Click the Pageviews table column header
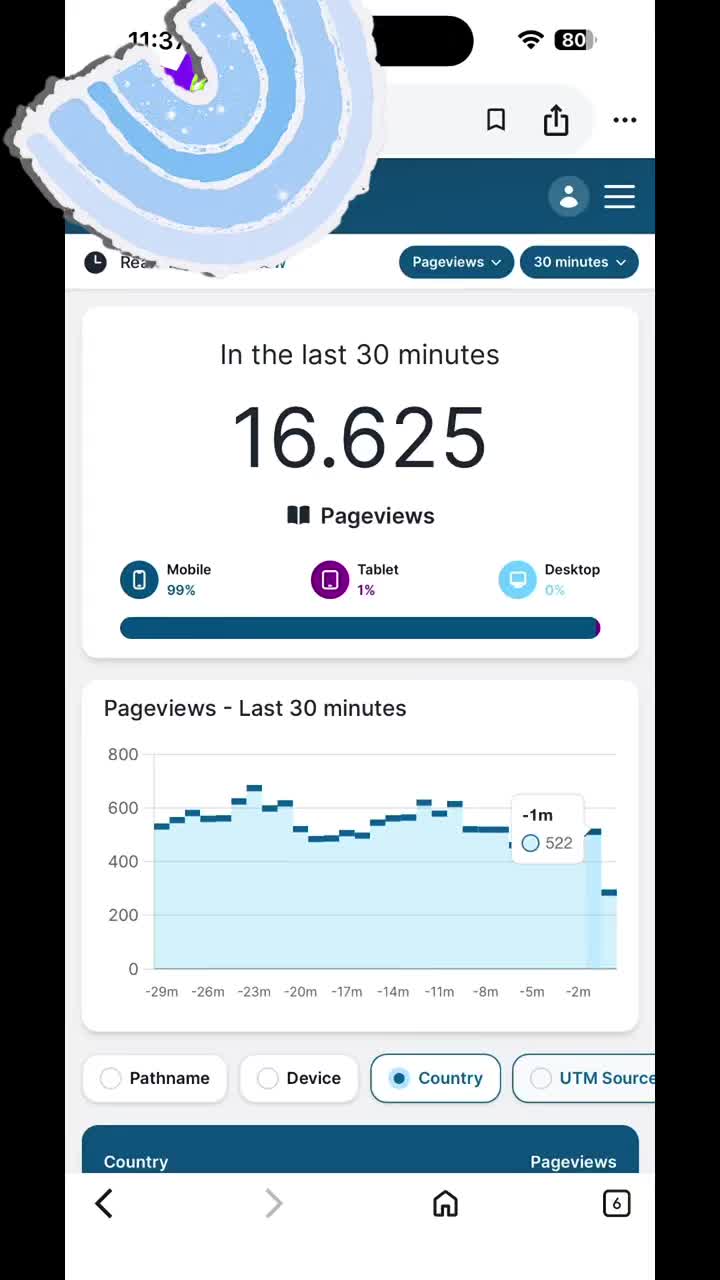 573,1162
